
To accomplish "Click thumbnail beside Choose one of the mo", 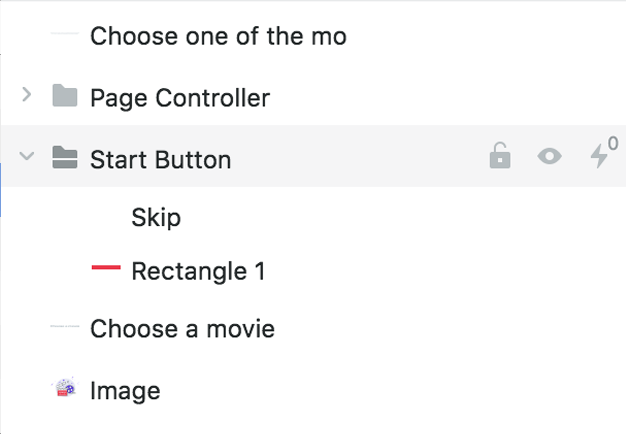I will click(65, 34).
